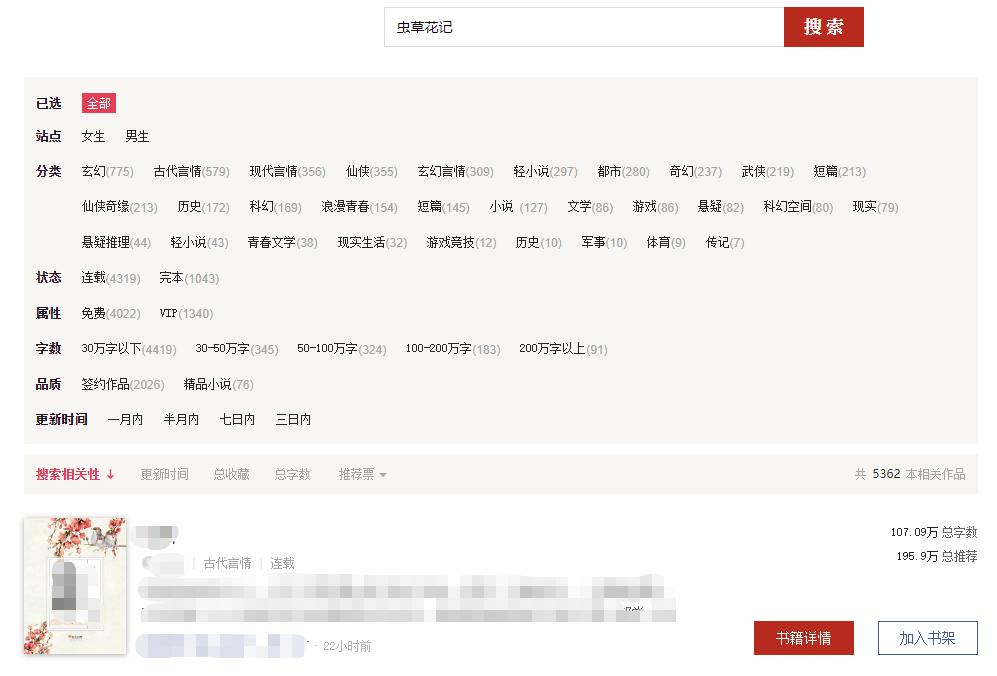
Task: Filter by 完本 status
Action: click(170, 278)
